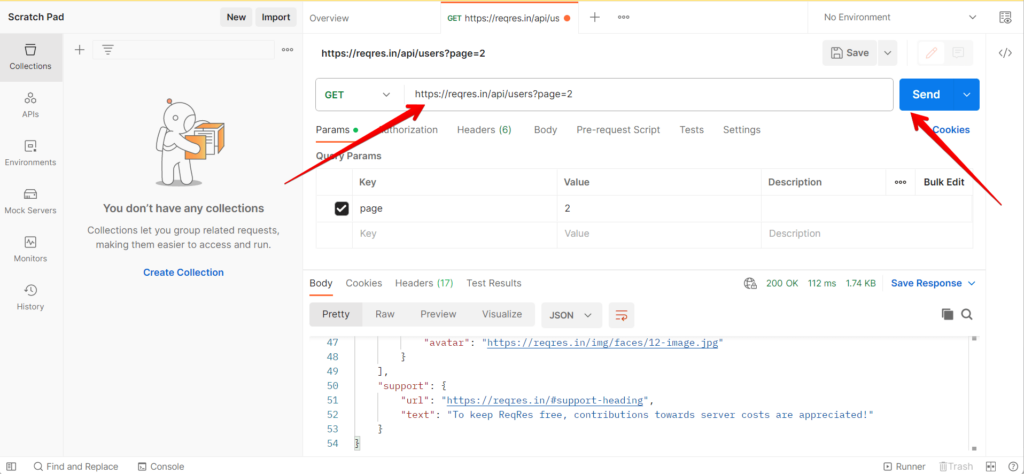
Task: Select the Preview response view
Action: (x=438, y=314)
